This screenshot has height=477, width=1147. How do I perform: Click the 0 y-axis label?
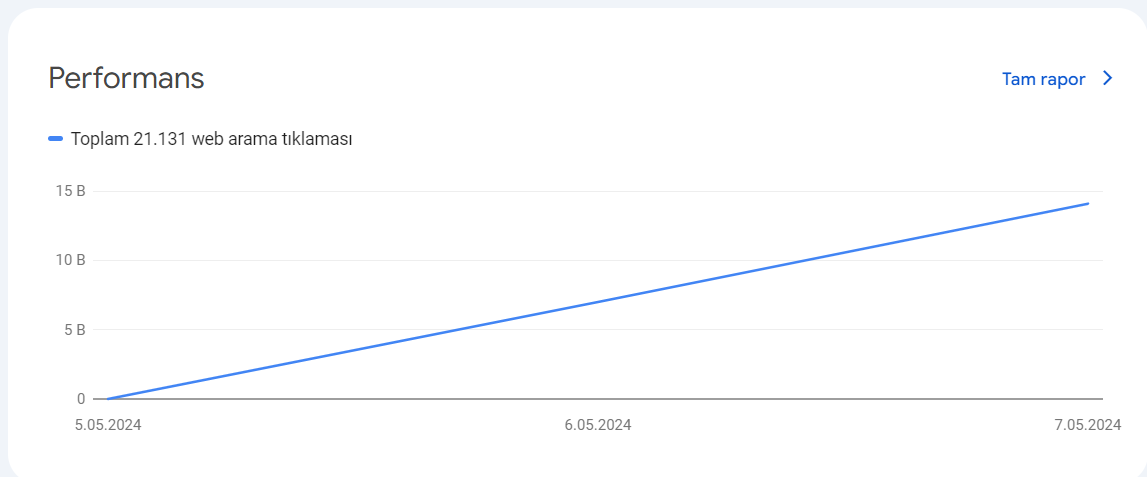[80, 399]
